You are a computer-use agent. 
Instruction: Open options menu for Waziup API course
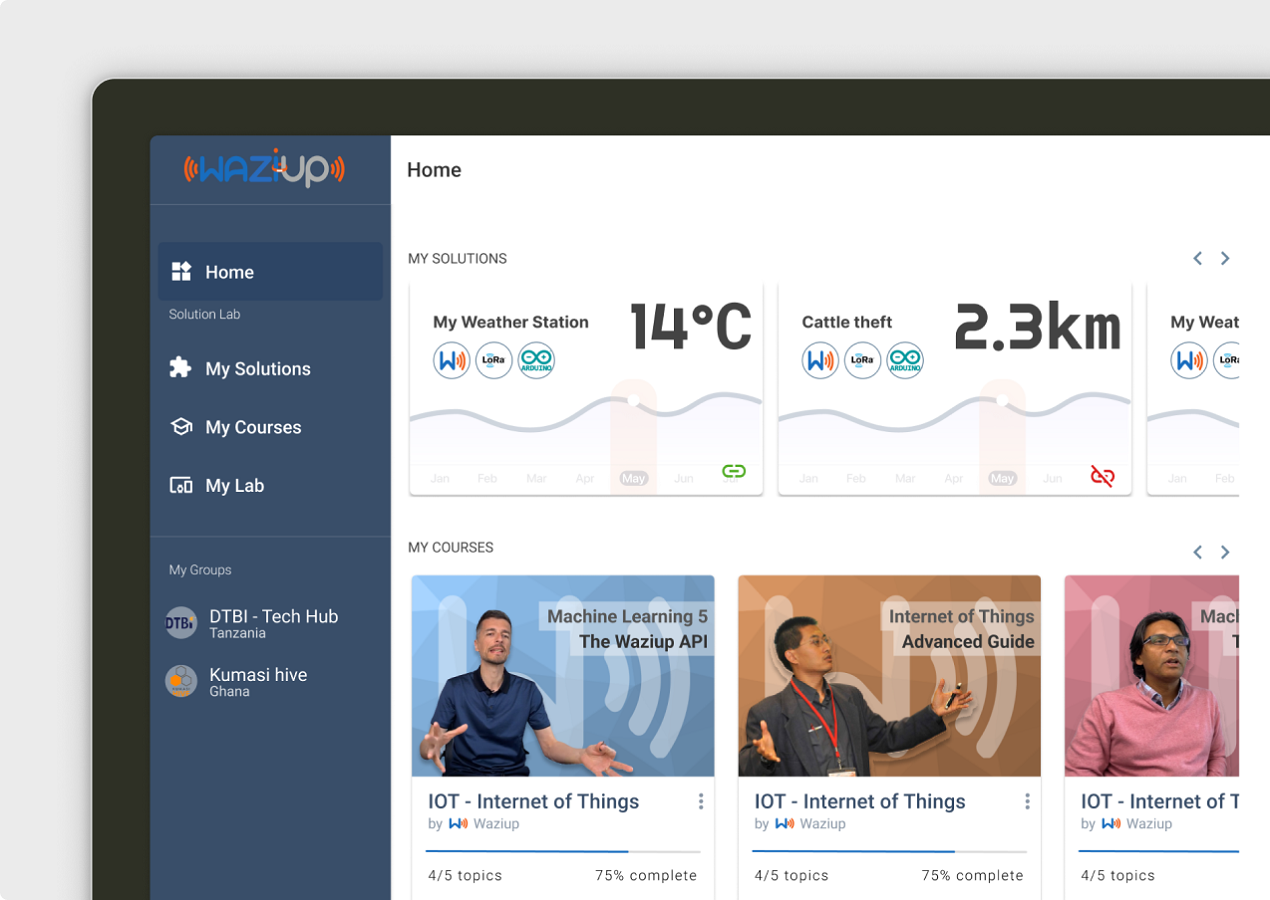701,802
